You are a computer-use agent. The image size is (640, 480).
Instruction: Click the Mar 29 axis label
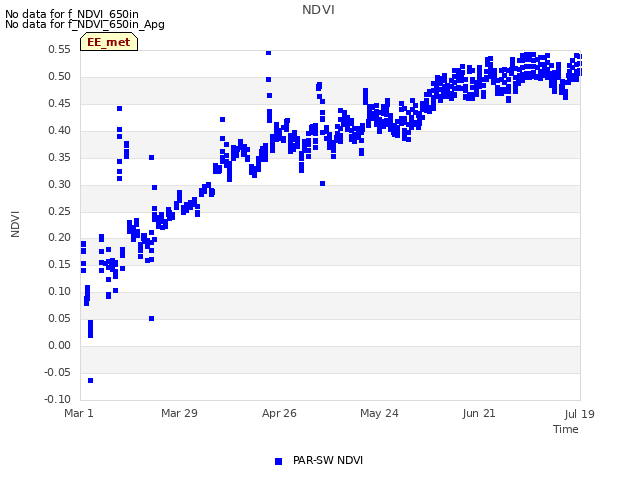click(x=179, y=413)
